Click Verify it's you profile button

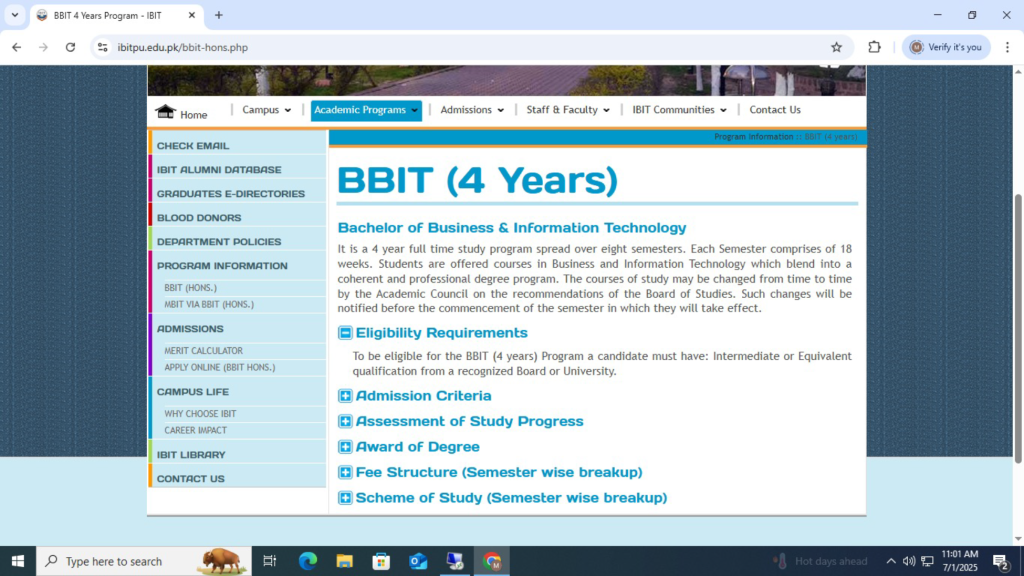tap(946, 47)
